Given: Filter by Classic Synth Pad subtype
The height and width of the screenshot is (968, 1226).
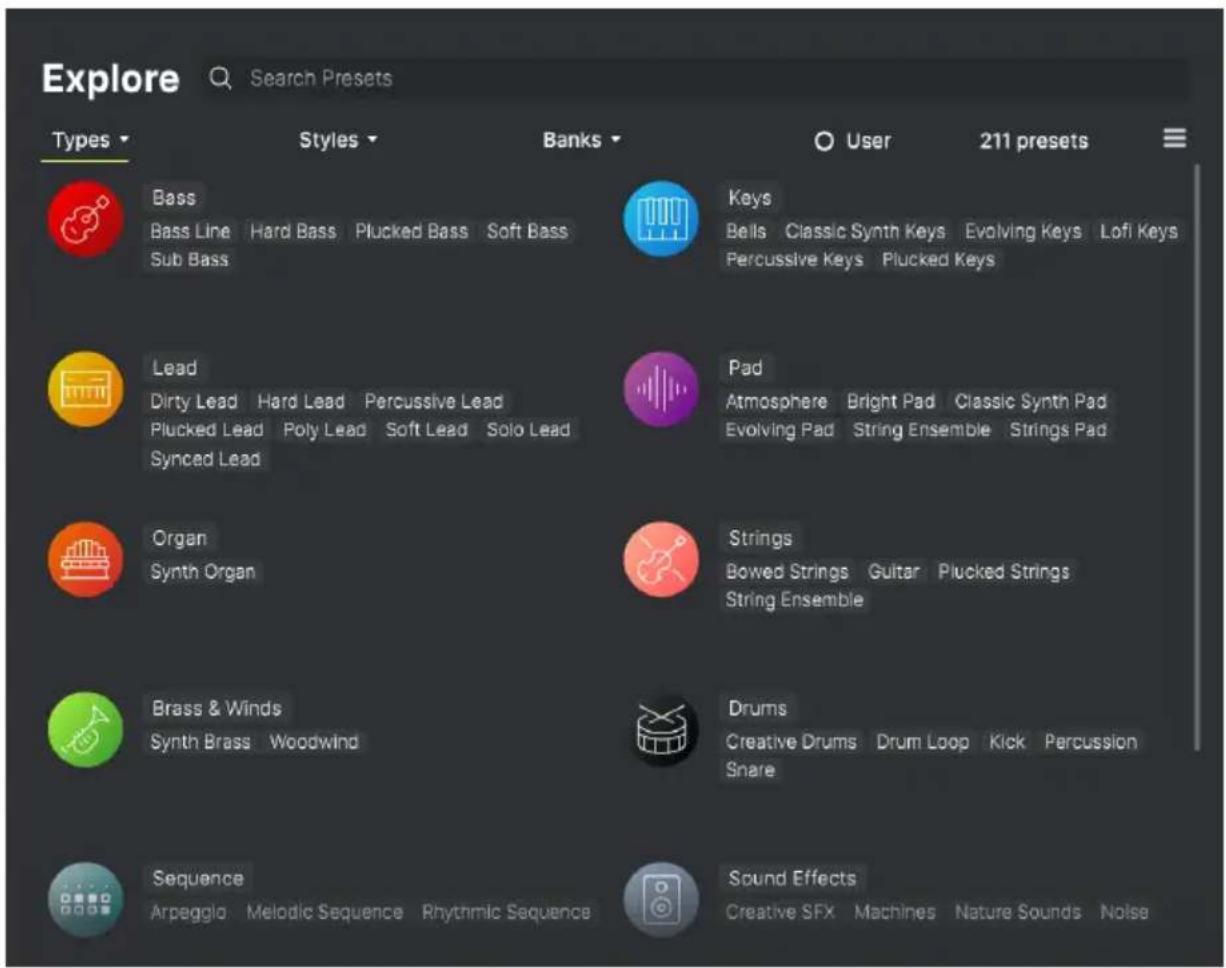Looking at the screenshot, I should pos(1031,402).
